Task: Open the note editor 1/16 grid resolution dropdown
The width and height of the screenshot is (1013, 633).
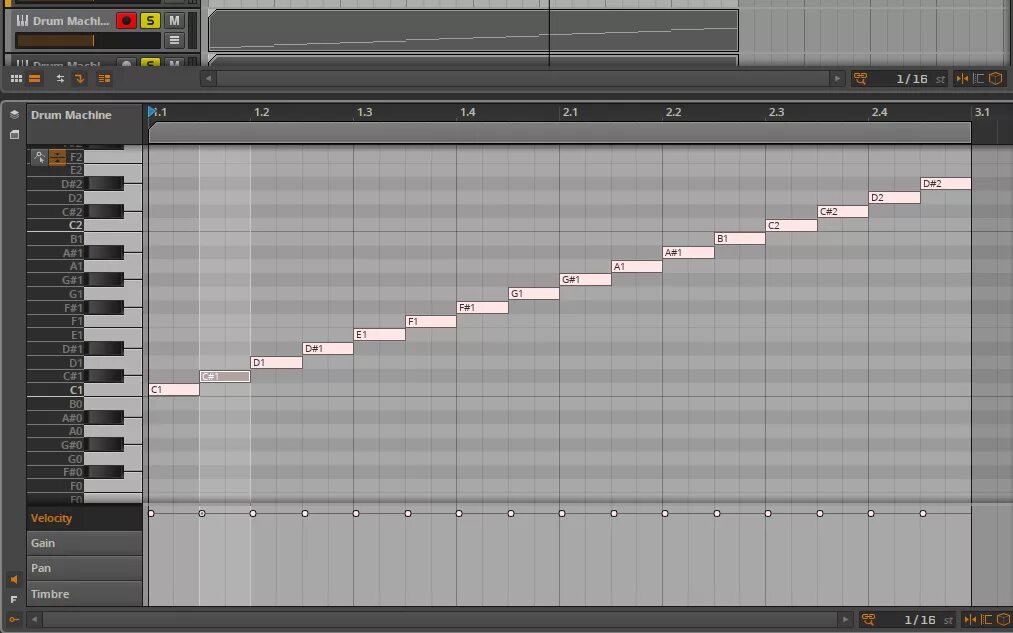Action: 919,619
